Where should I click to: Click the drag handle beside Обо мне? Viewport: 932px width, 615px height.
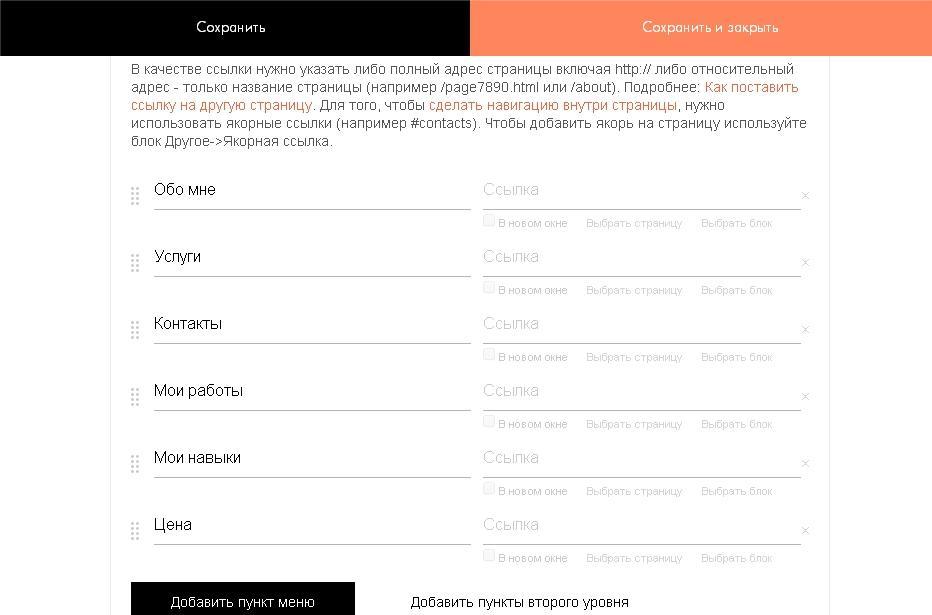[x=135, y=196]
